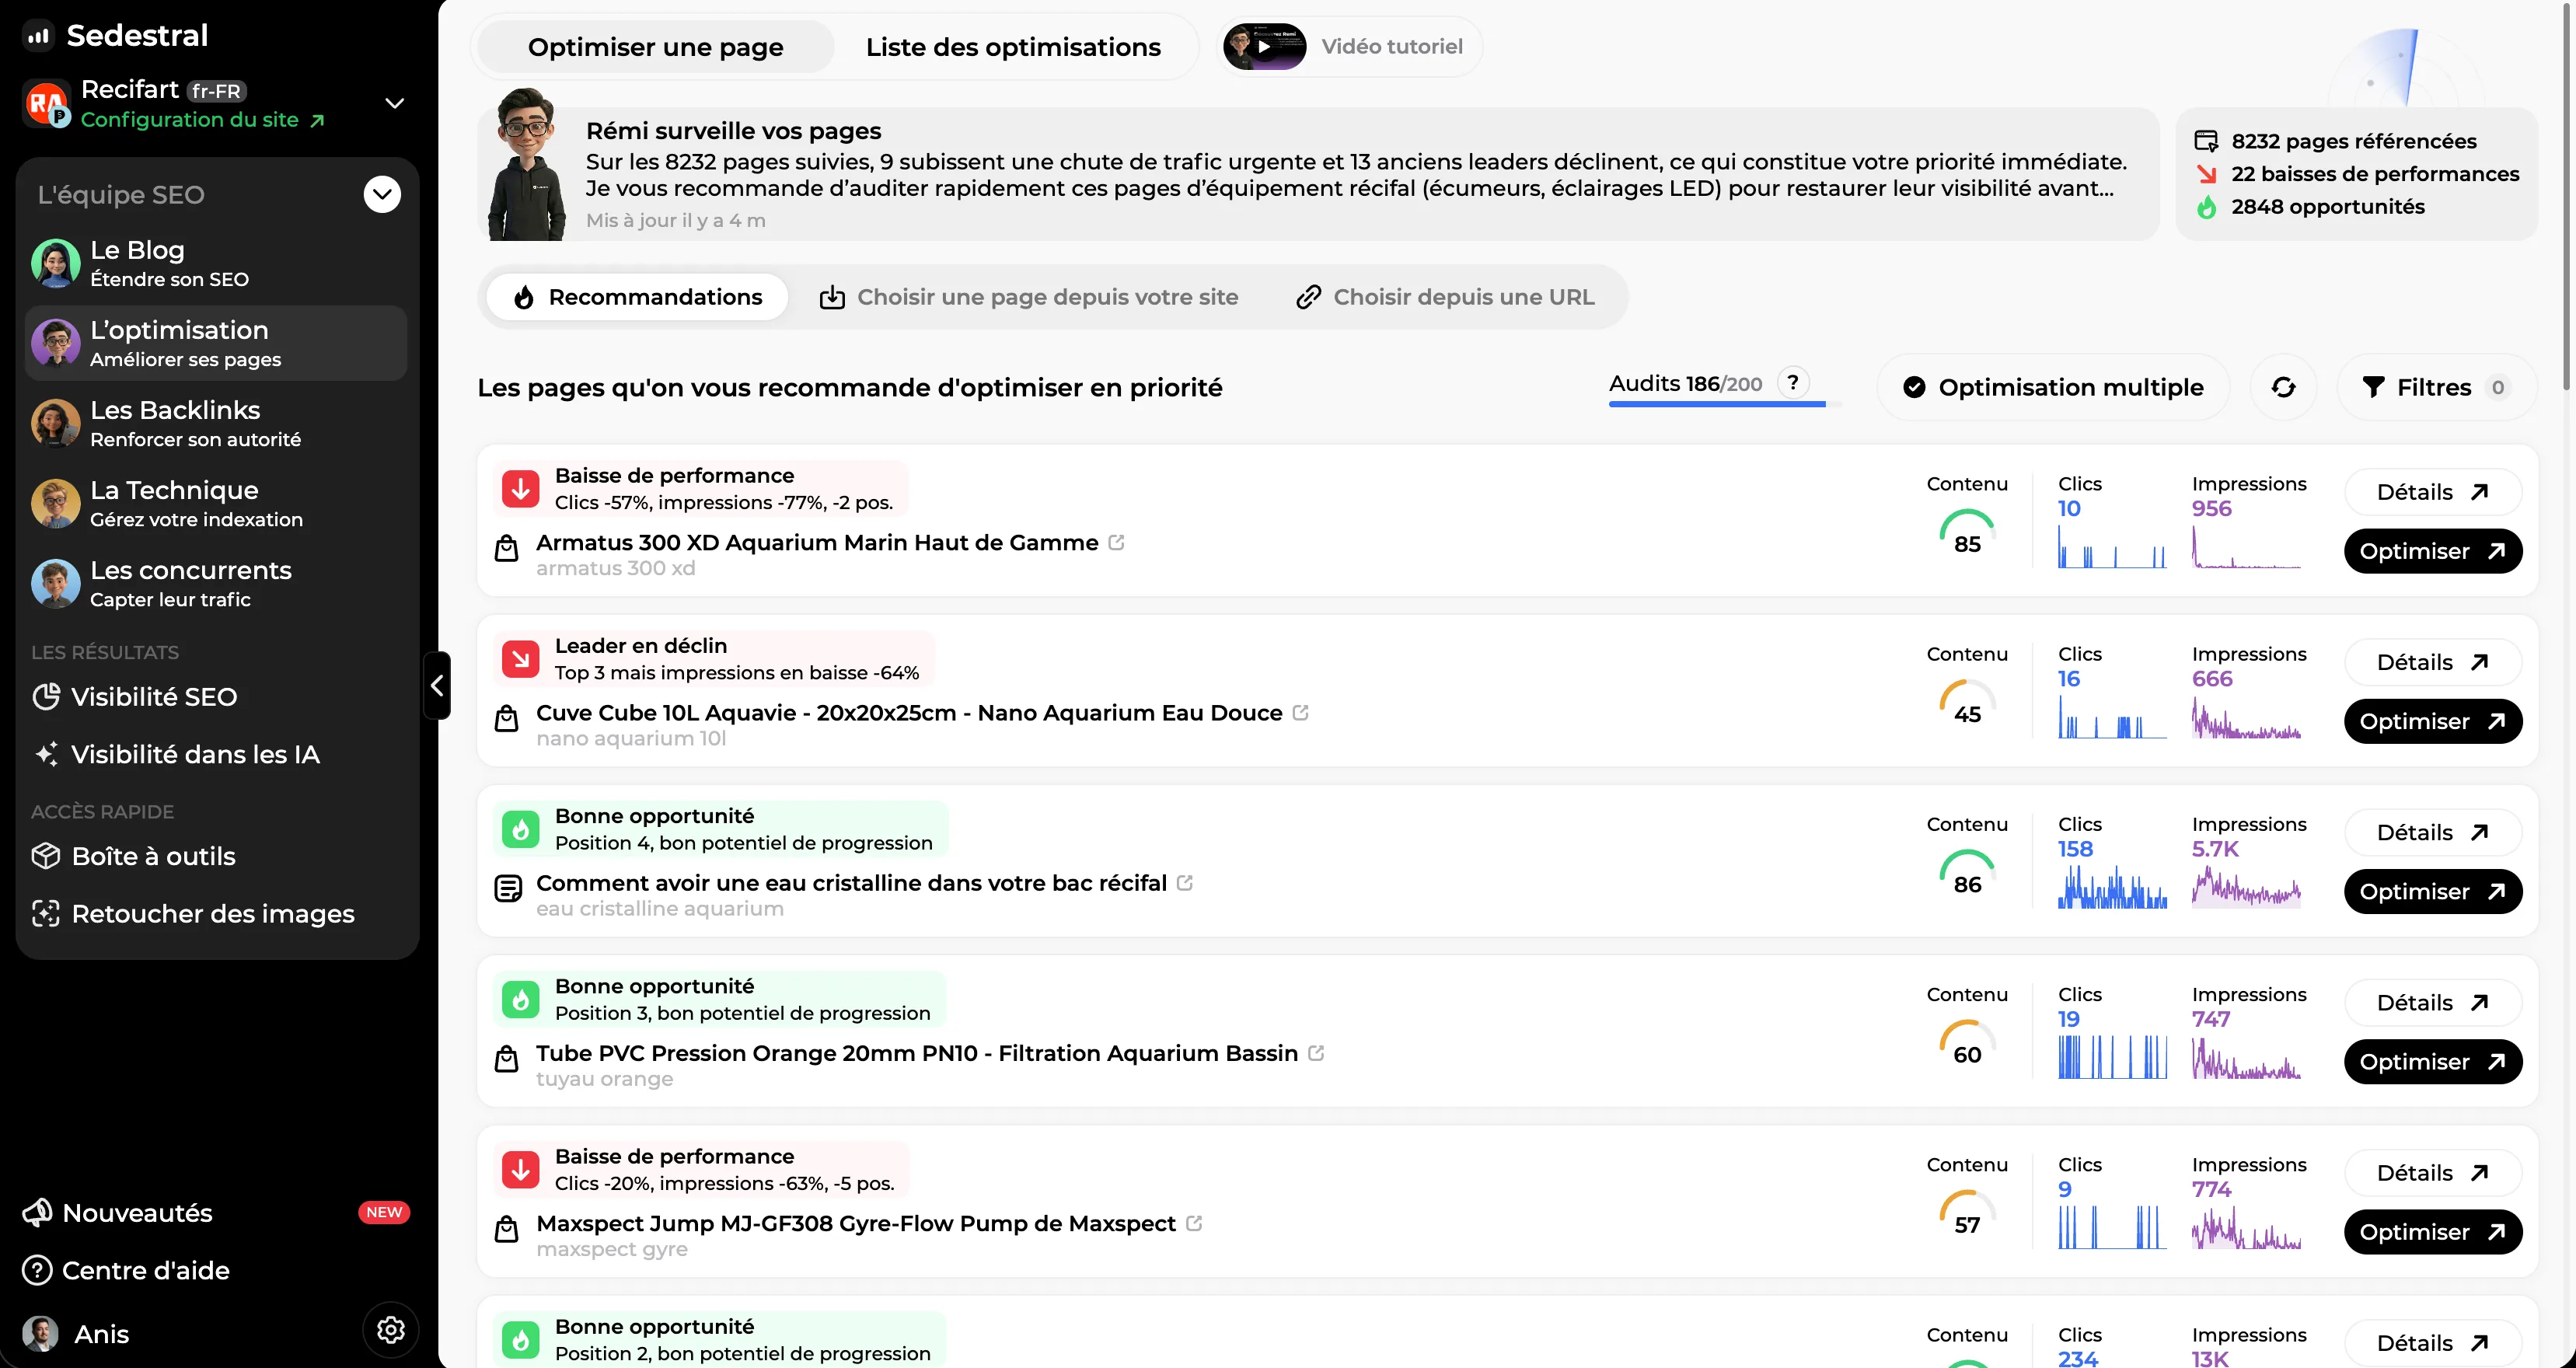Open Configuration du site link
This screenshot has height=1368, width=2576.
tap(203, 120)
